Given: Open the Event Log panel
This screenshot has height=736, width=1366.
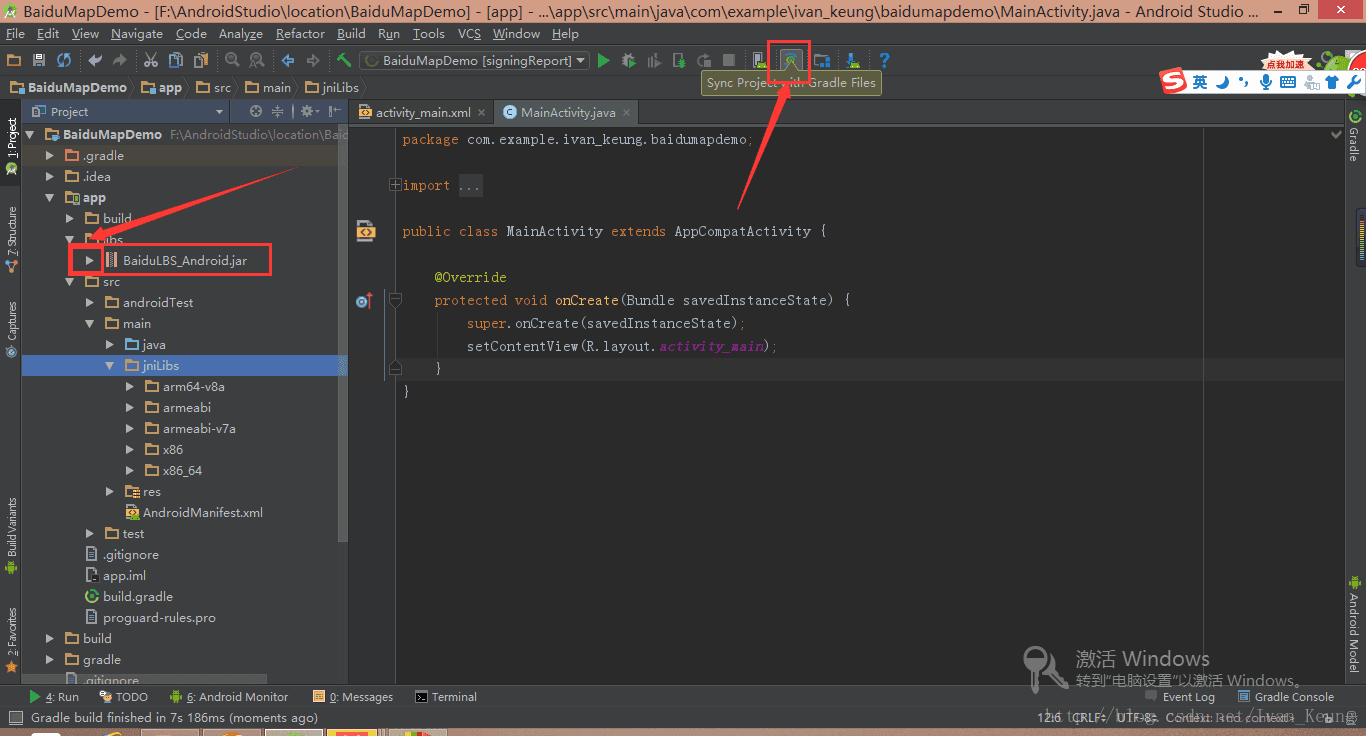Looking at the screenshot, I should (x=1180, y=697).
